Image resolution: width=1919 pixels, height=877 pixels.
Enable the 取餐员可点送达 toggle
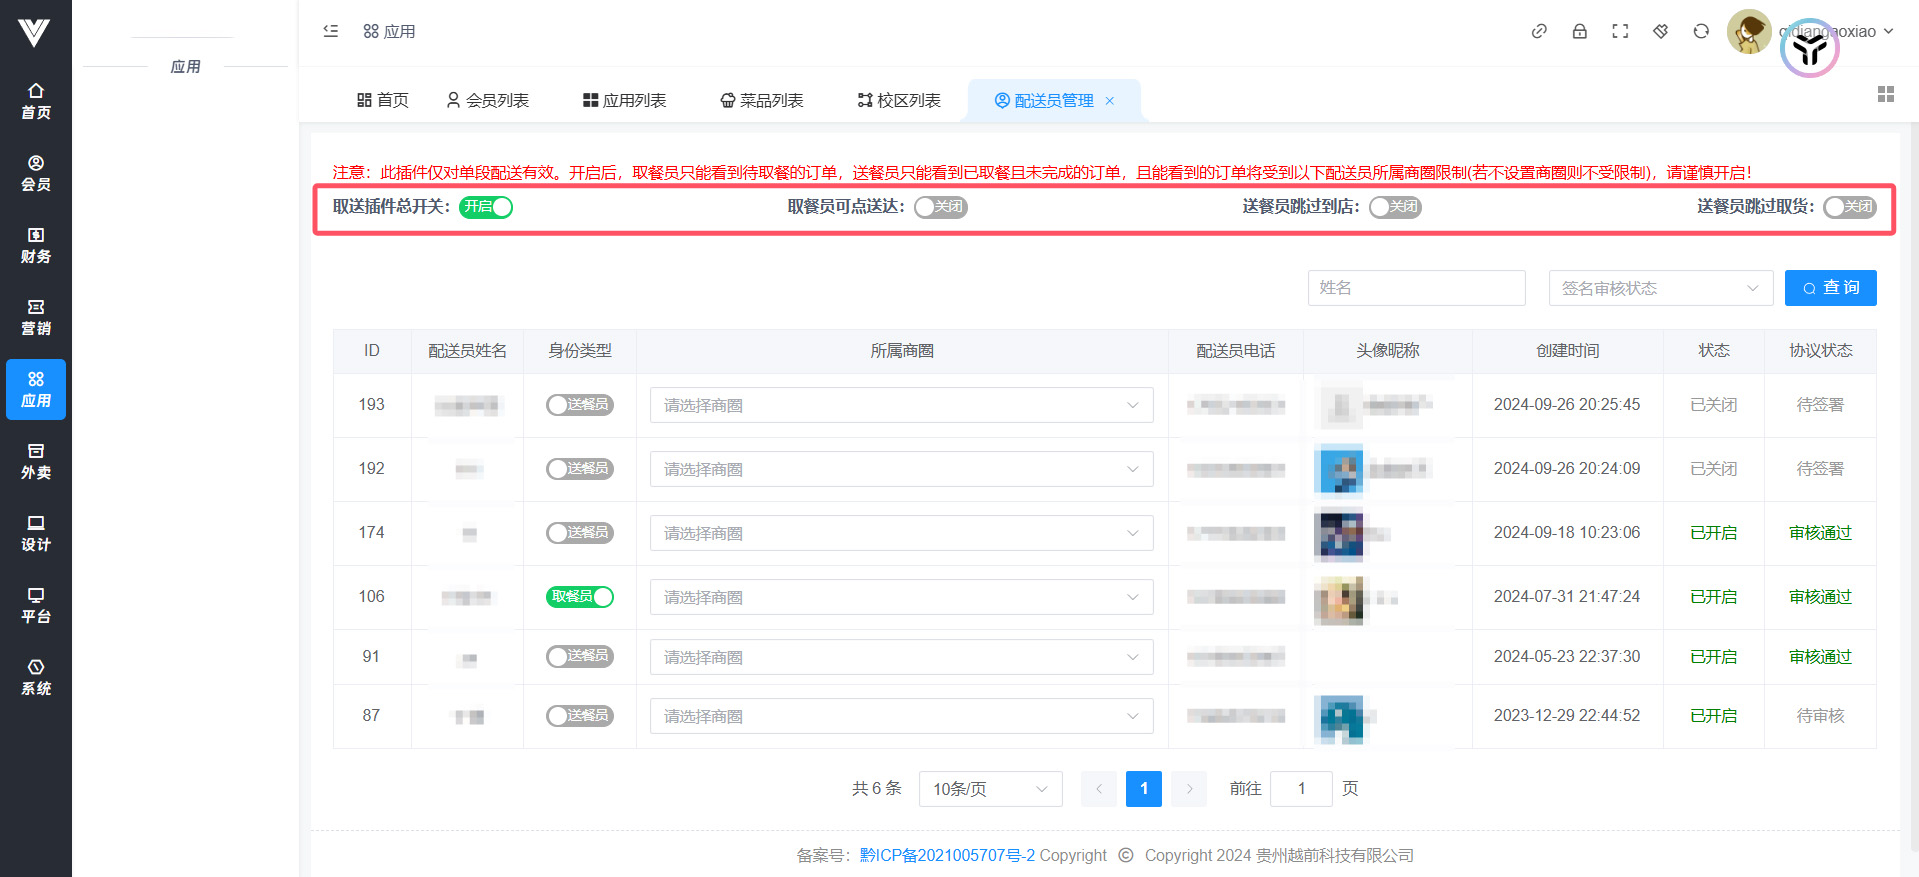click(x=940, y=207)
